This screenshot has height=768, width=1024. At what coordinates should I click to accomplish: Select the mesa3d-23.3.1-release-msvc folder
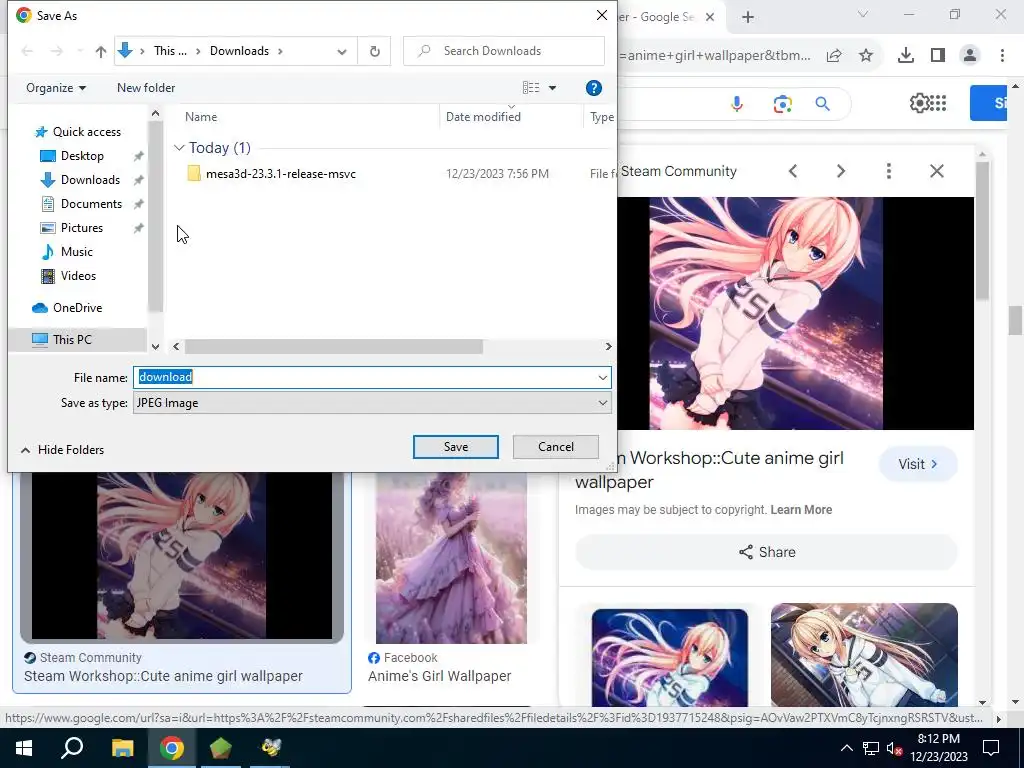pos(281,174)
